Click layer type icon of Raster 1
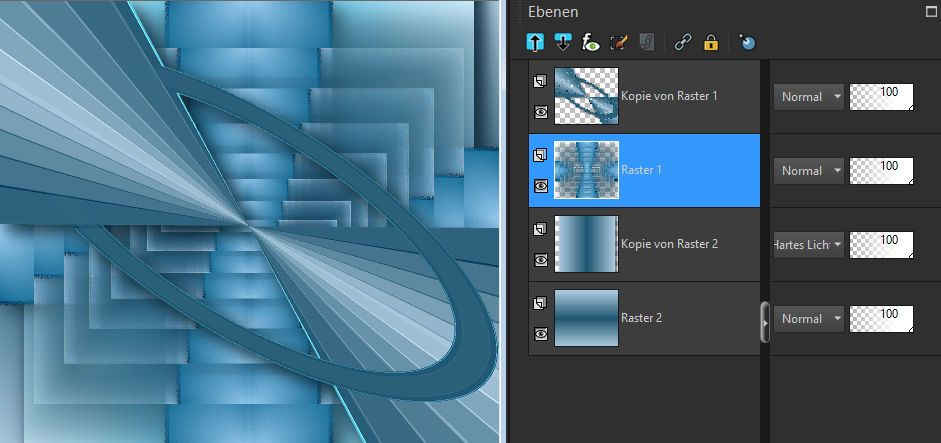Image resolution: width=941 pixels, height=443 pixels. click(540, 155)
